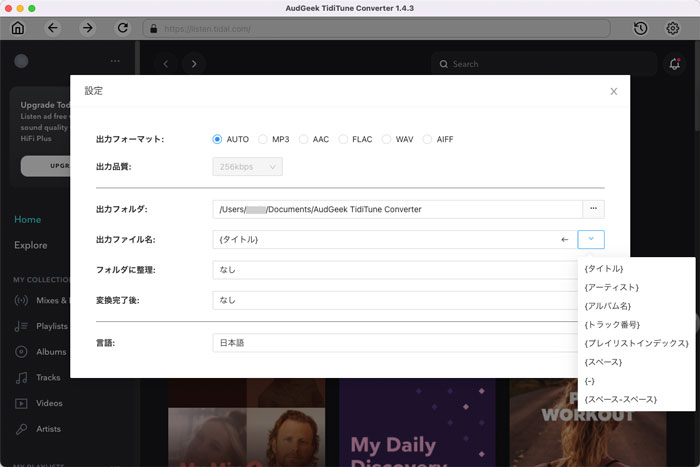The width and height of the screenshot is (700, 467).
Task: Select AAC output format
Action: click(x=303, y=139)
